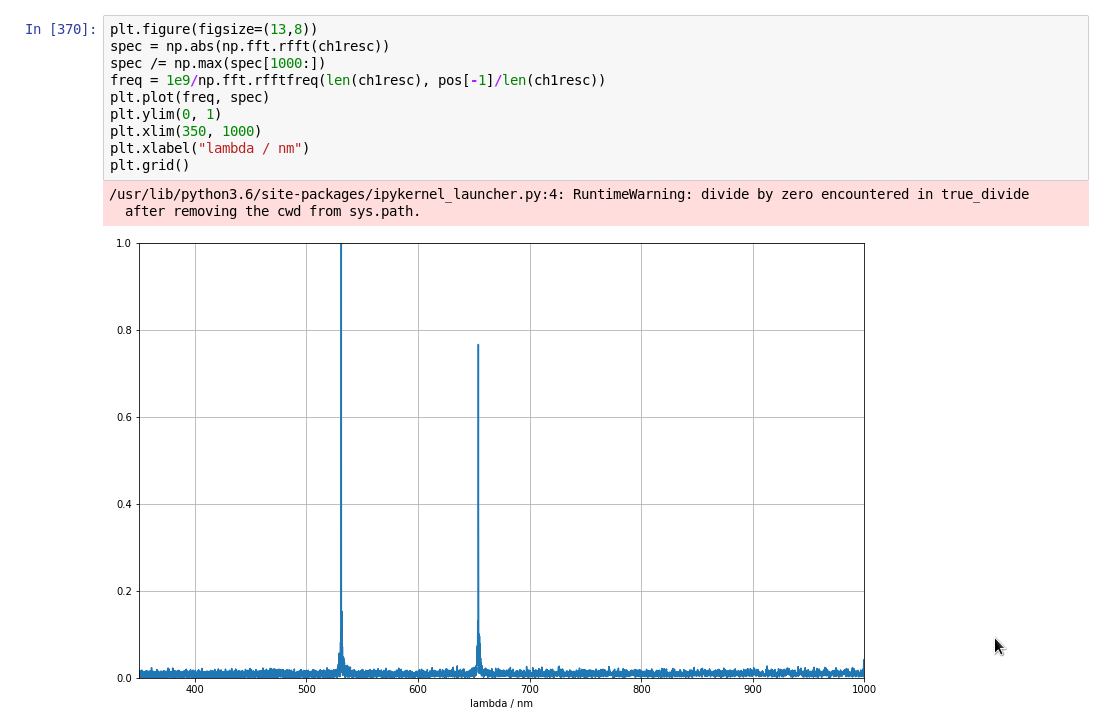Click the x-axis tick label 500
The width and height of the screenshot is (1098, 721).
(x=306, y=690)
